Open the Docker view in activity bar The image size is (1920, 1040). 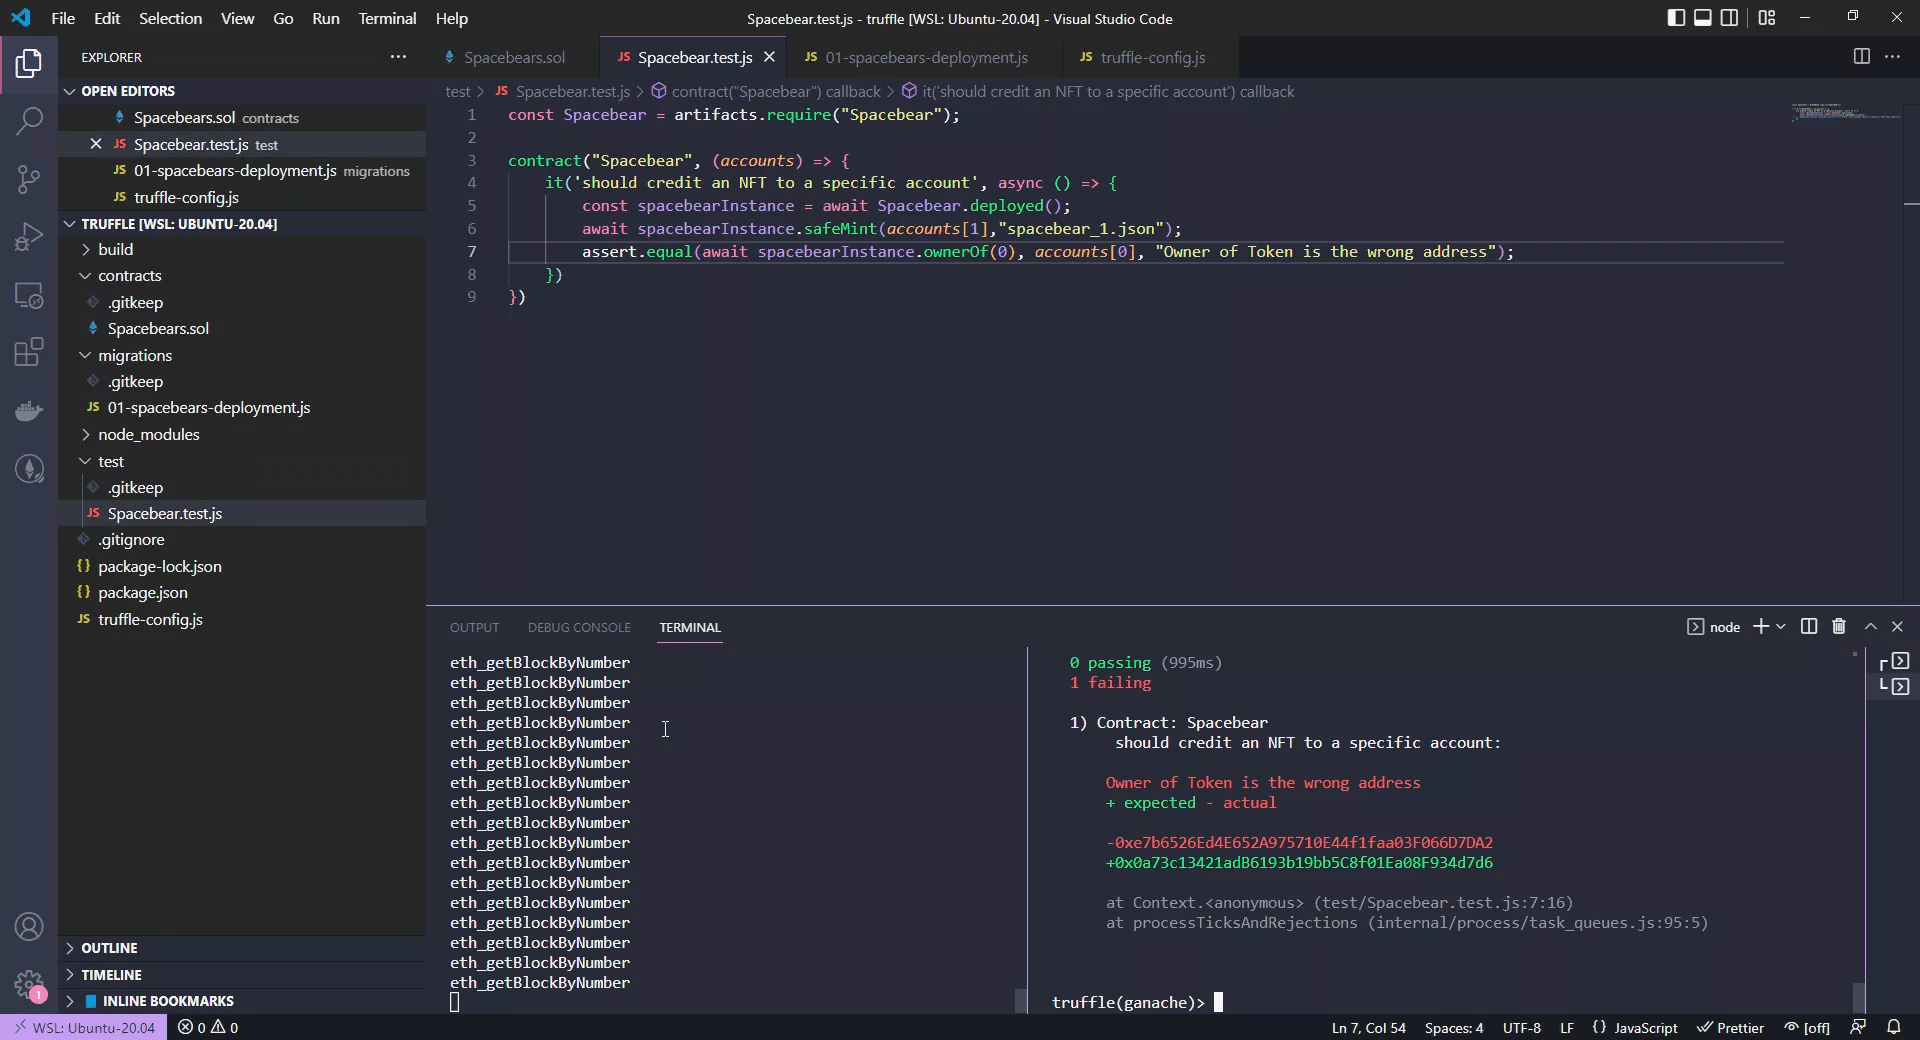[x=29, y=410]
